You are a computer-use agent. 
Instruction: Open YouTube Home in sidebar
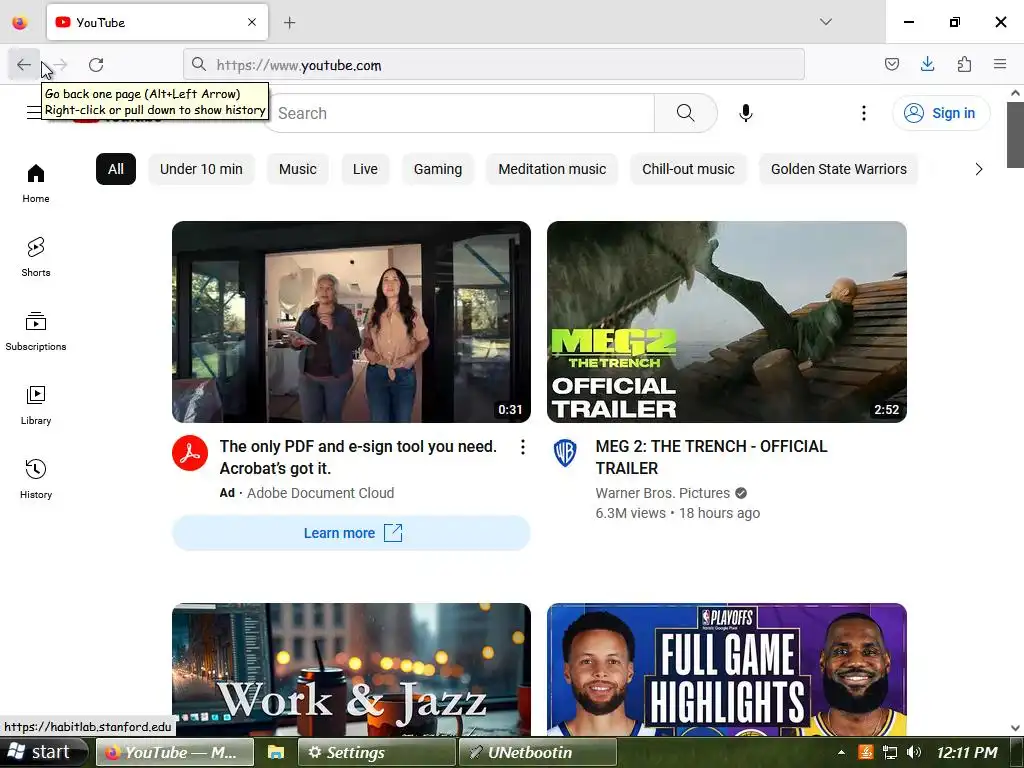(x=36, y=184)
